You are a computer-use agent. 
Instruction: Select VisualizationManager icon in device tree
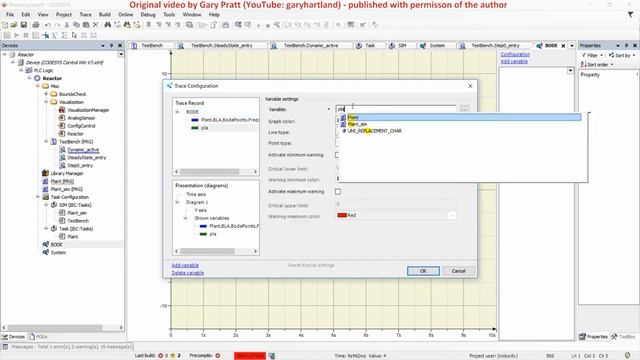(x=62, y=110)
